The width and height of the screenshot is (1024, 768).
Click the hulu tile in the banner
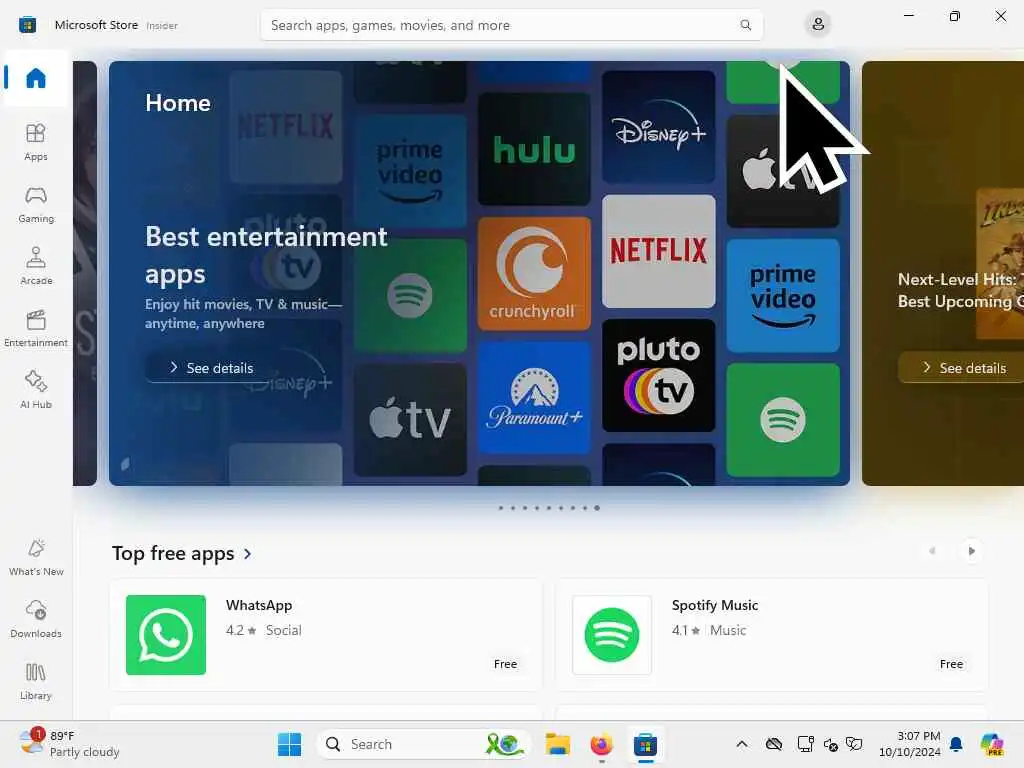click(x=534, y=150)
